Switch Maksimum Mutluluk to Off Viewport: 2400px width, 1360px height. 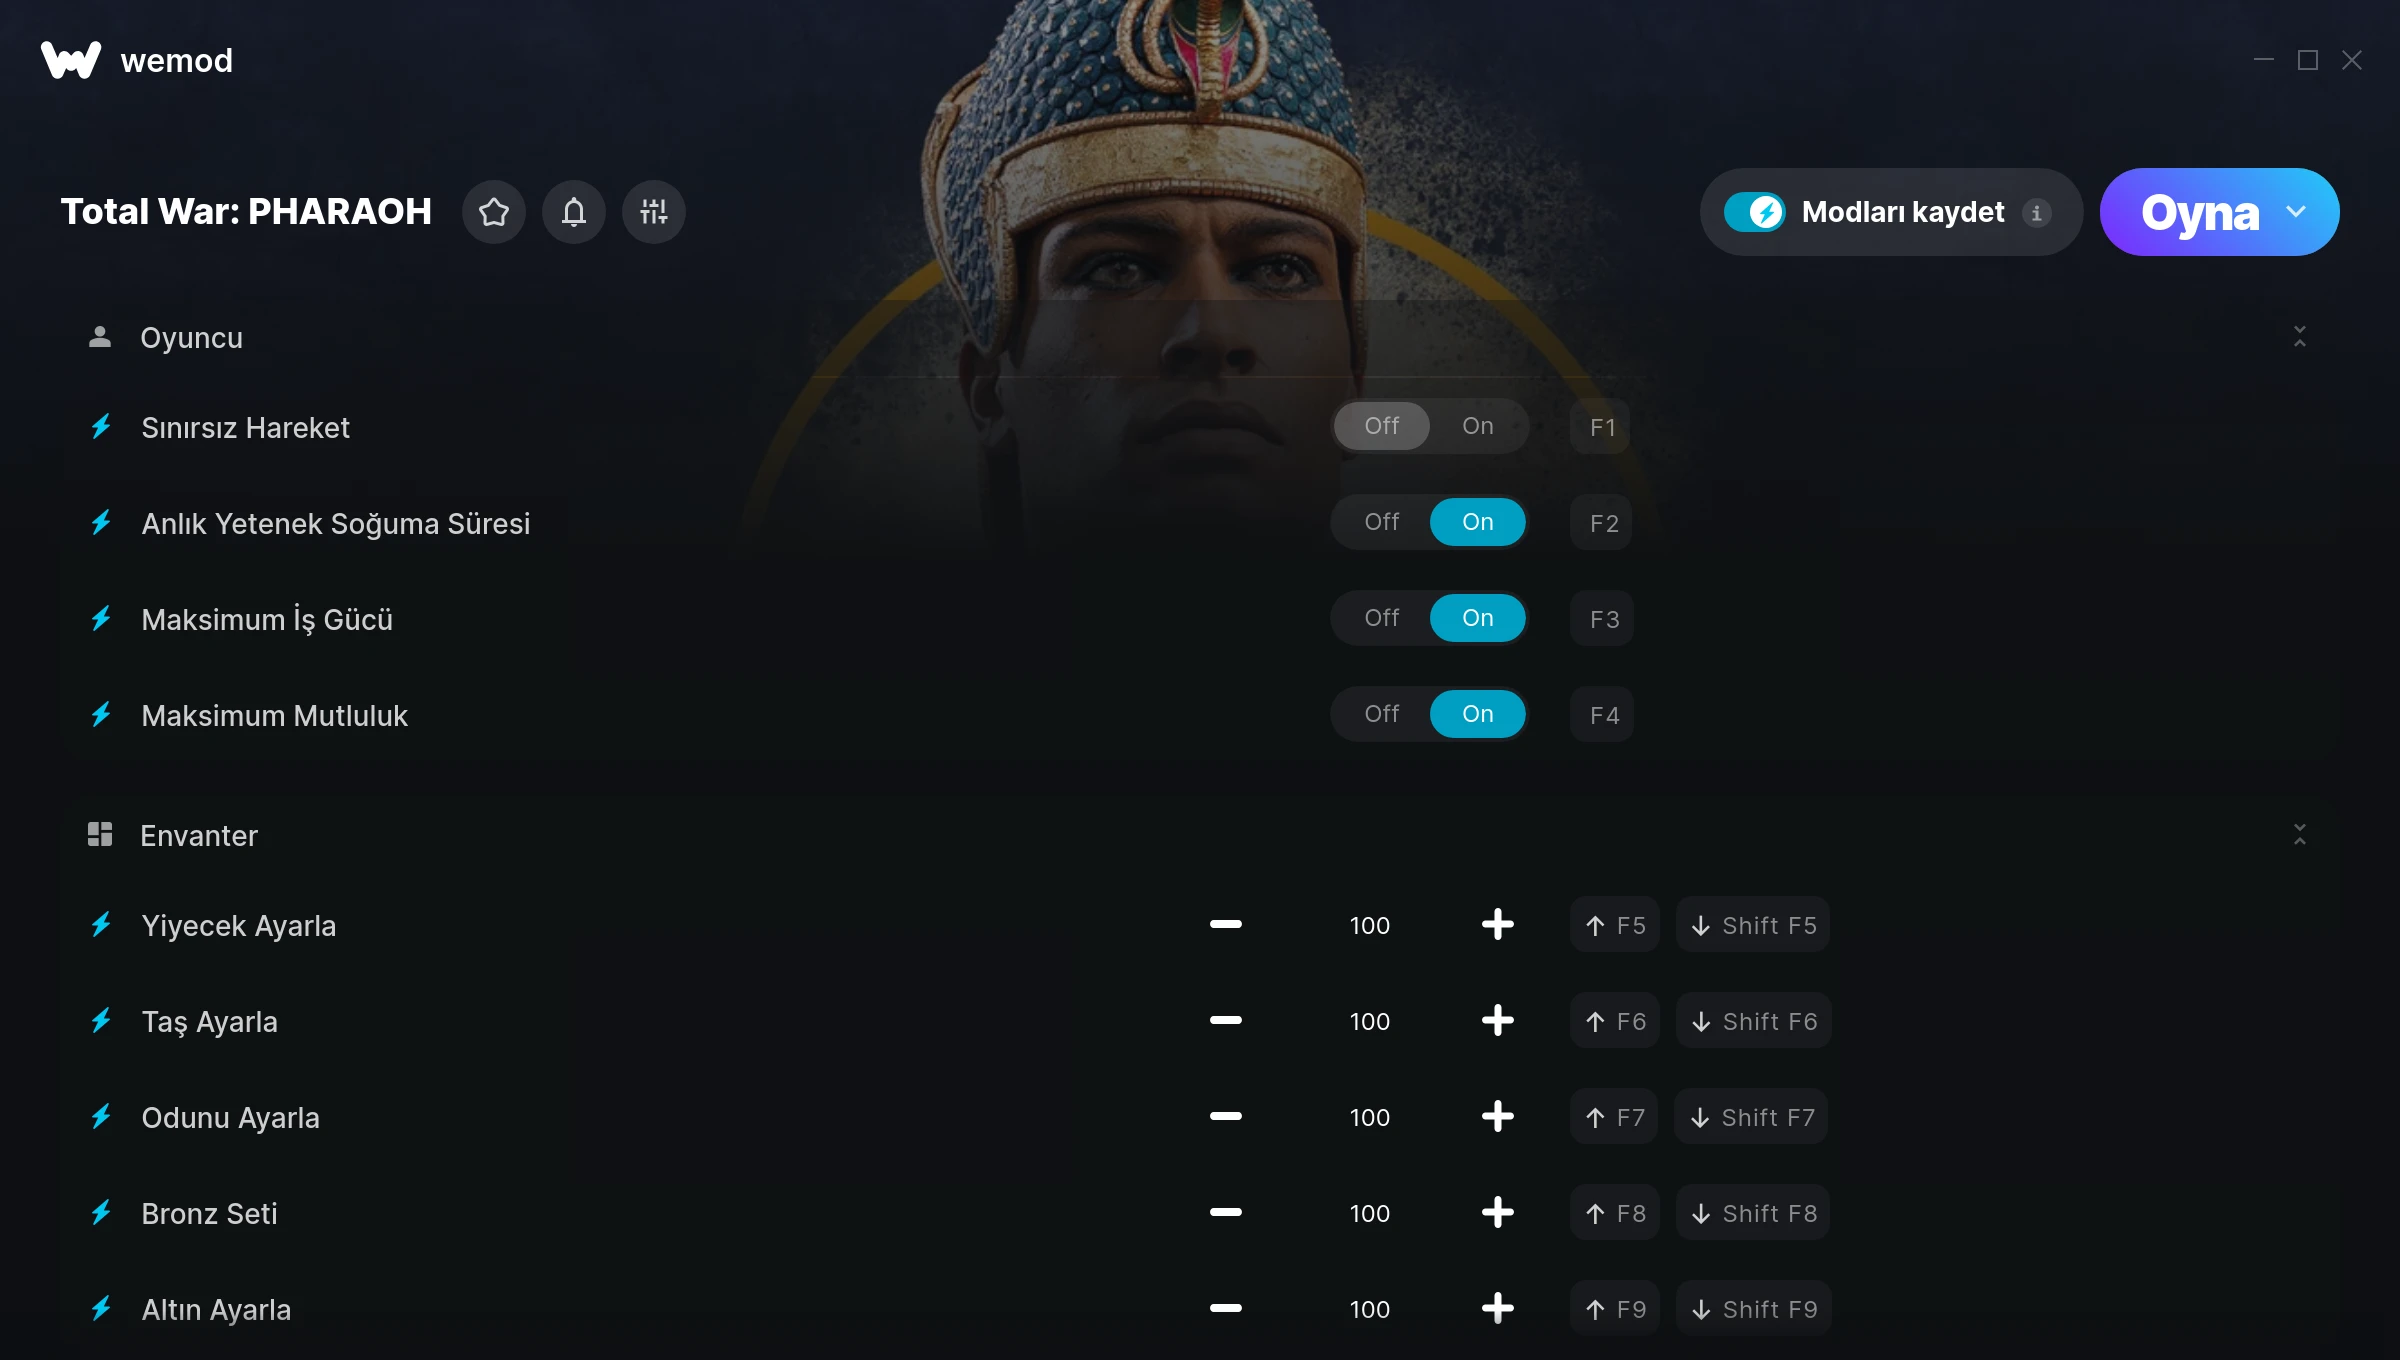pos(1382,714)
